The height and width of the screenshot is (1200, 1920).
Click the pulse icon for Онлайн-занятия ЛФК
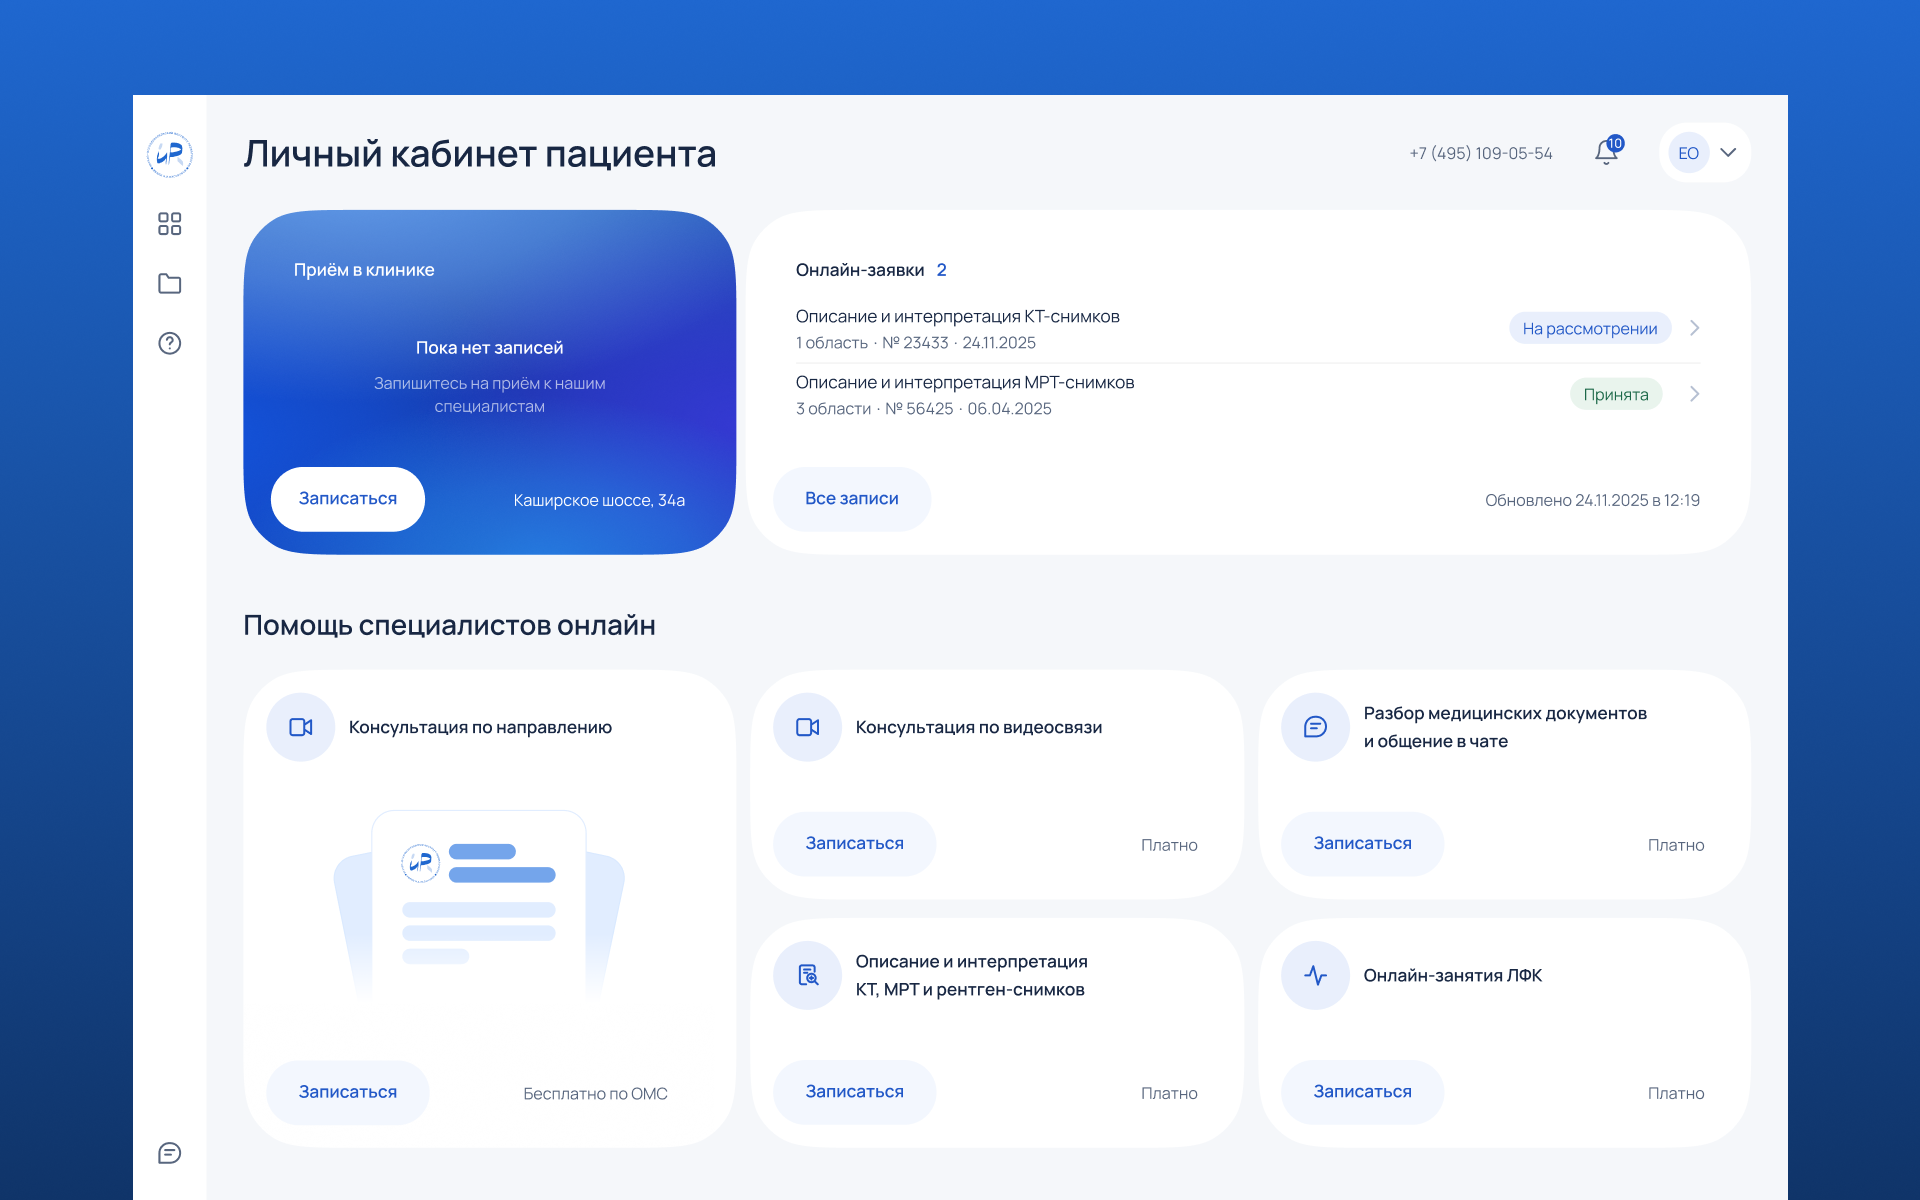pyautogui.click(x=1316, y=975)
